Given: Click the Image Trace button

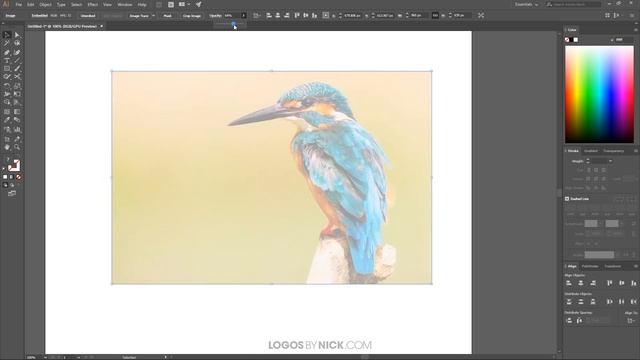Looking at the screenshot, I should [x=139, y=16].
